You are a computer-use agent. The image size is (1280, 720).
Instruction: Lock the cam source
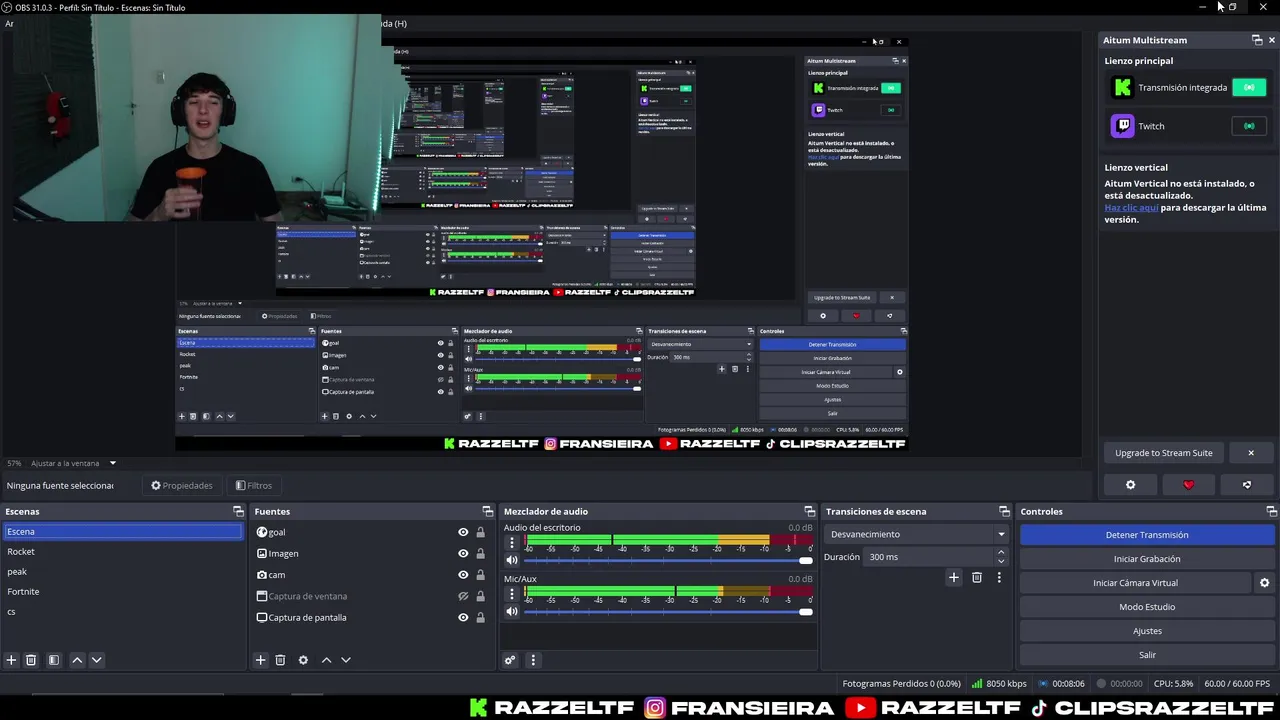coord(480,575)
